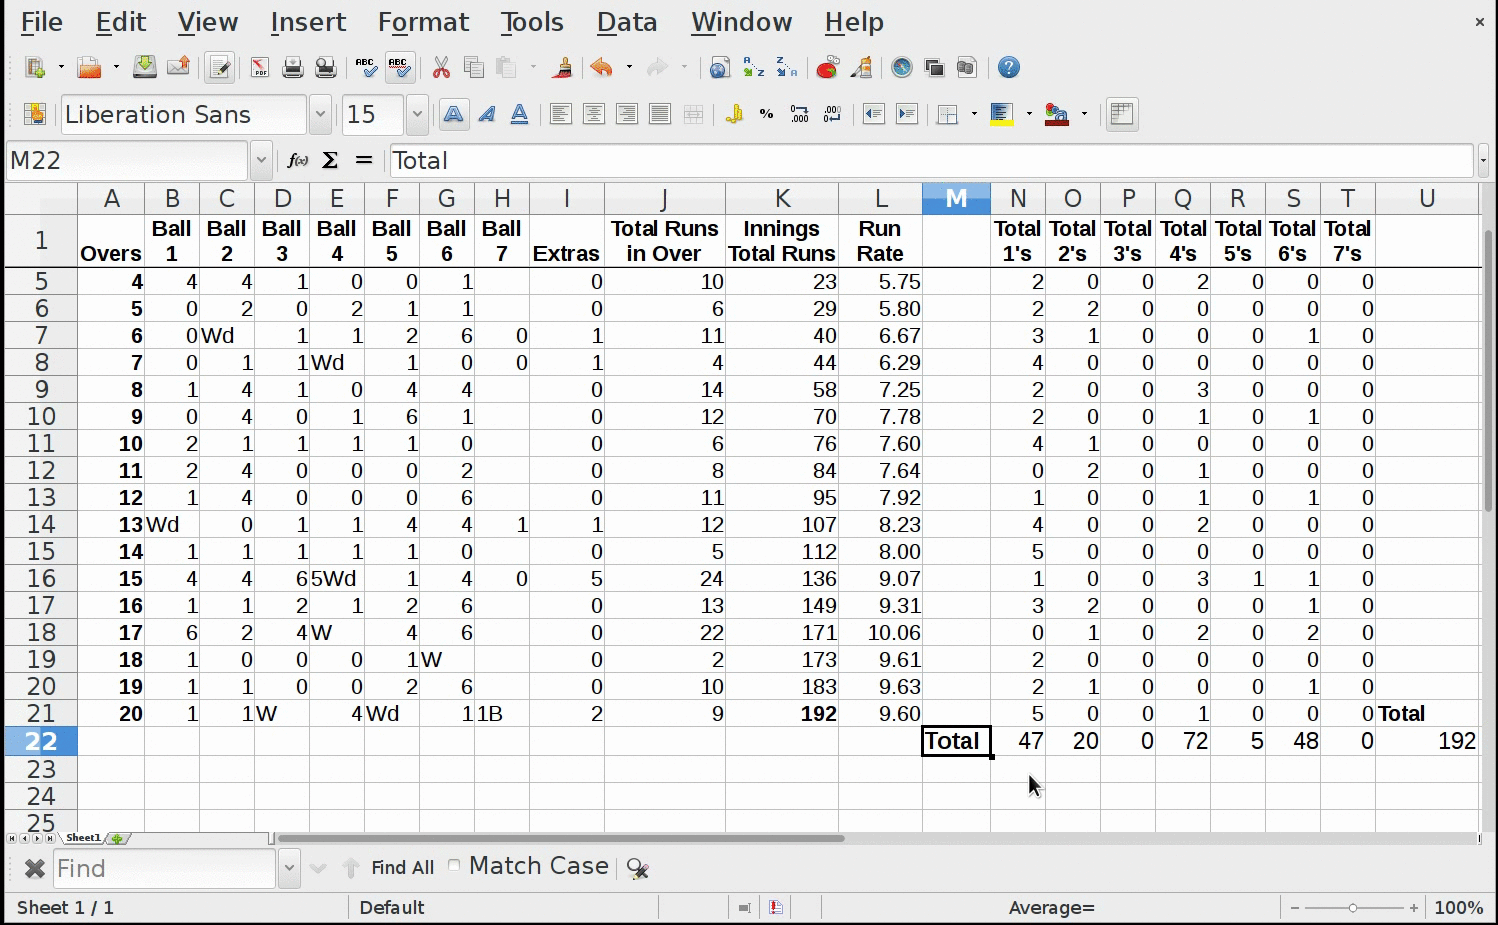
Task: Click the Find All button
Action: 402,868
